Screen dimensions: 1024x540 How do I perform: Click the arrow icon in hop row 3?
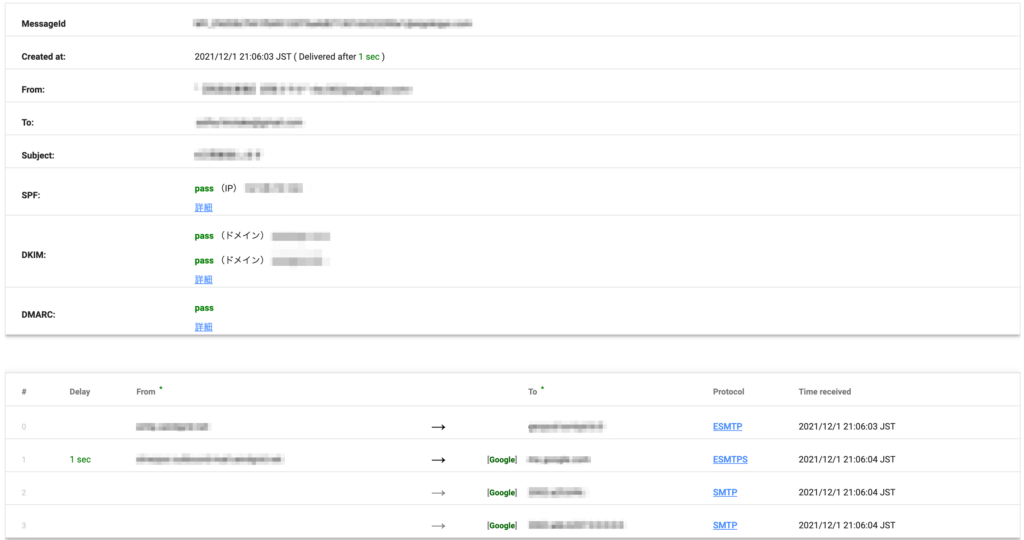[438, 526]
